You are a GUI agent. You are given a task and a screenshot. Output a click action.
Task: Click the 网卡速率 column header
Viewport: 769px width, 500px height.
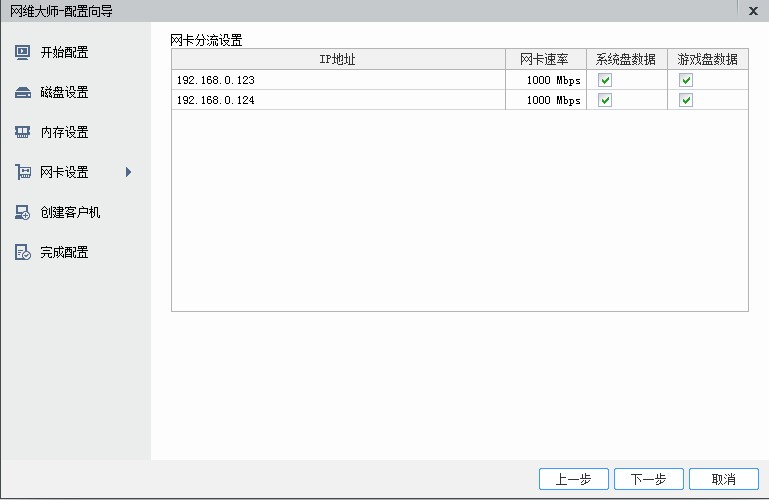(545, 59)
